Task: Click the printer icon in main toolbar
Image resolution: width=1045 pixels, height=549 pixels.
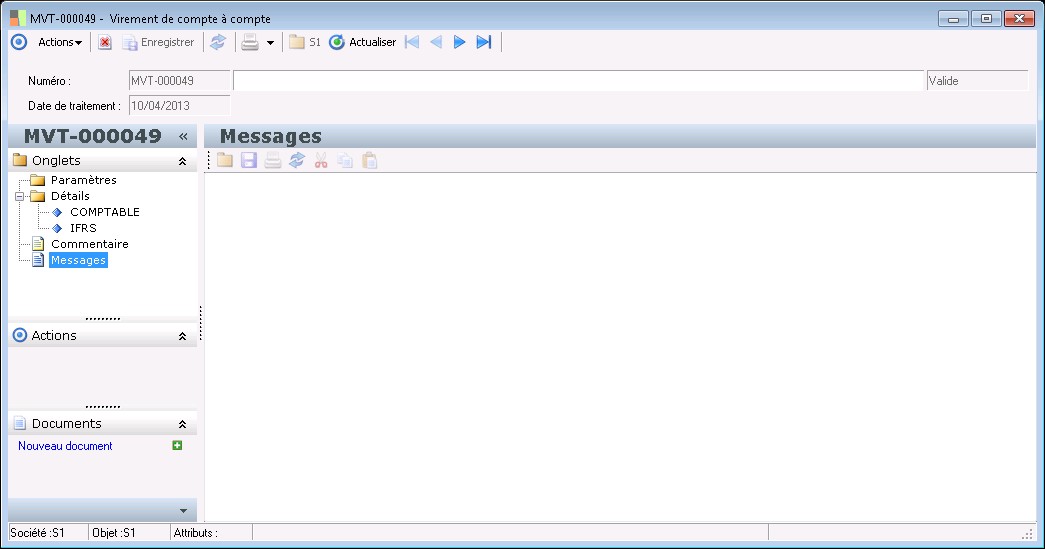Action: (x=250, y=42)
